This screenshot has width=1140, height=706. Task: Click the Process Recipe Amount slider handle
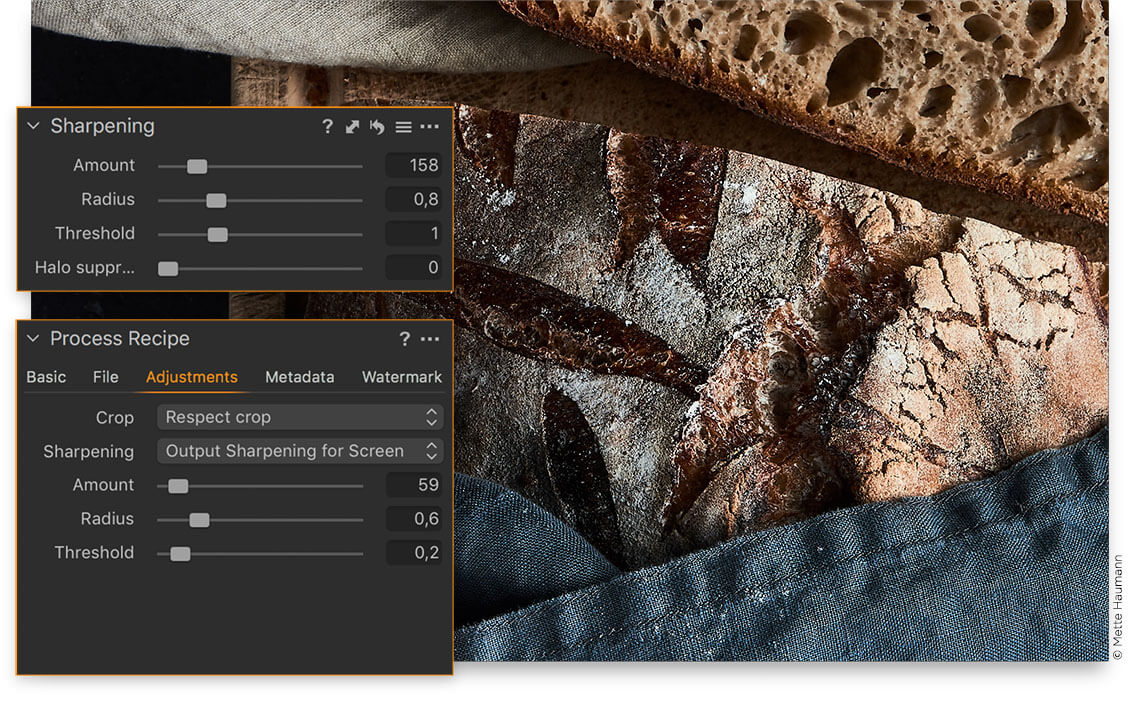[x=178, y=486]
